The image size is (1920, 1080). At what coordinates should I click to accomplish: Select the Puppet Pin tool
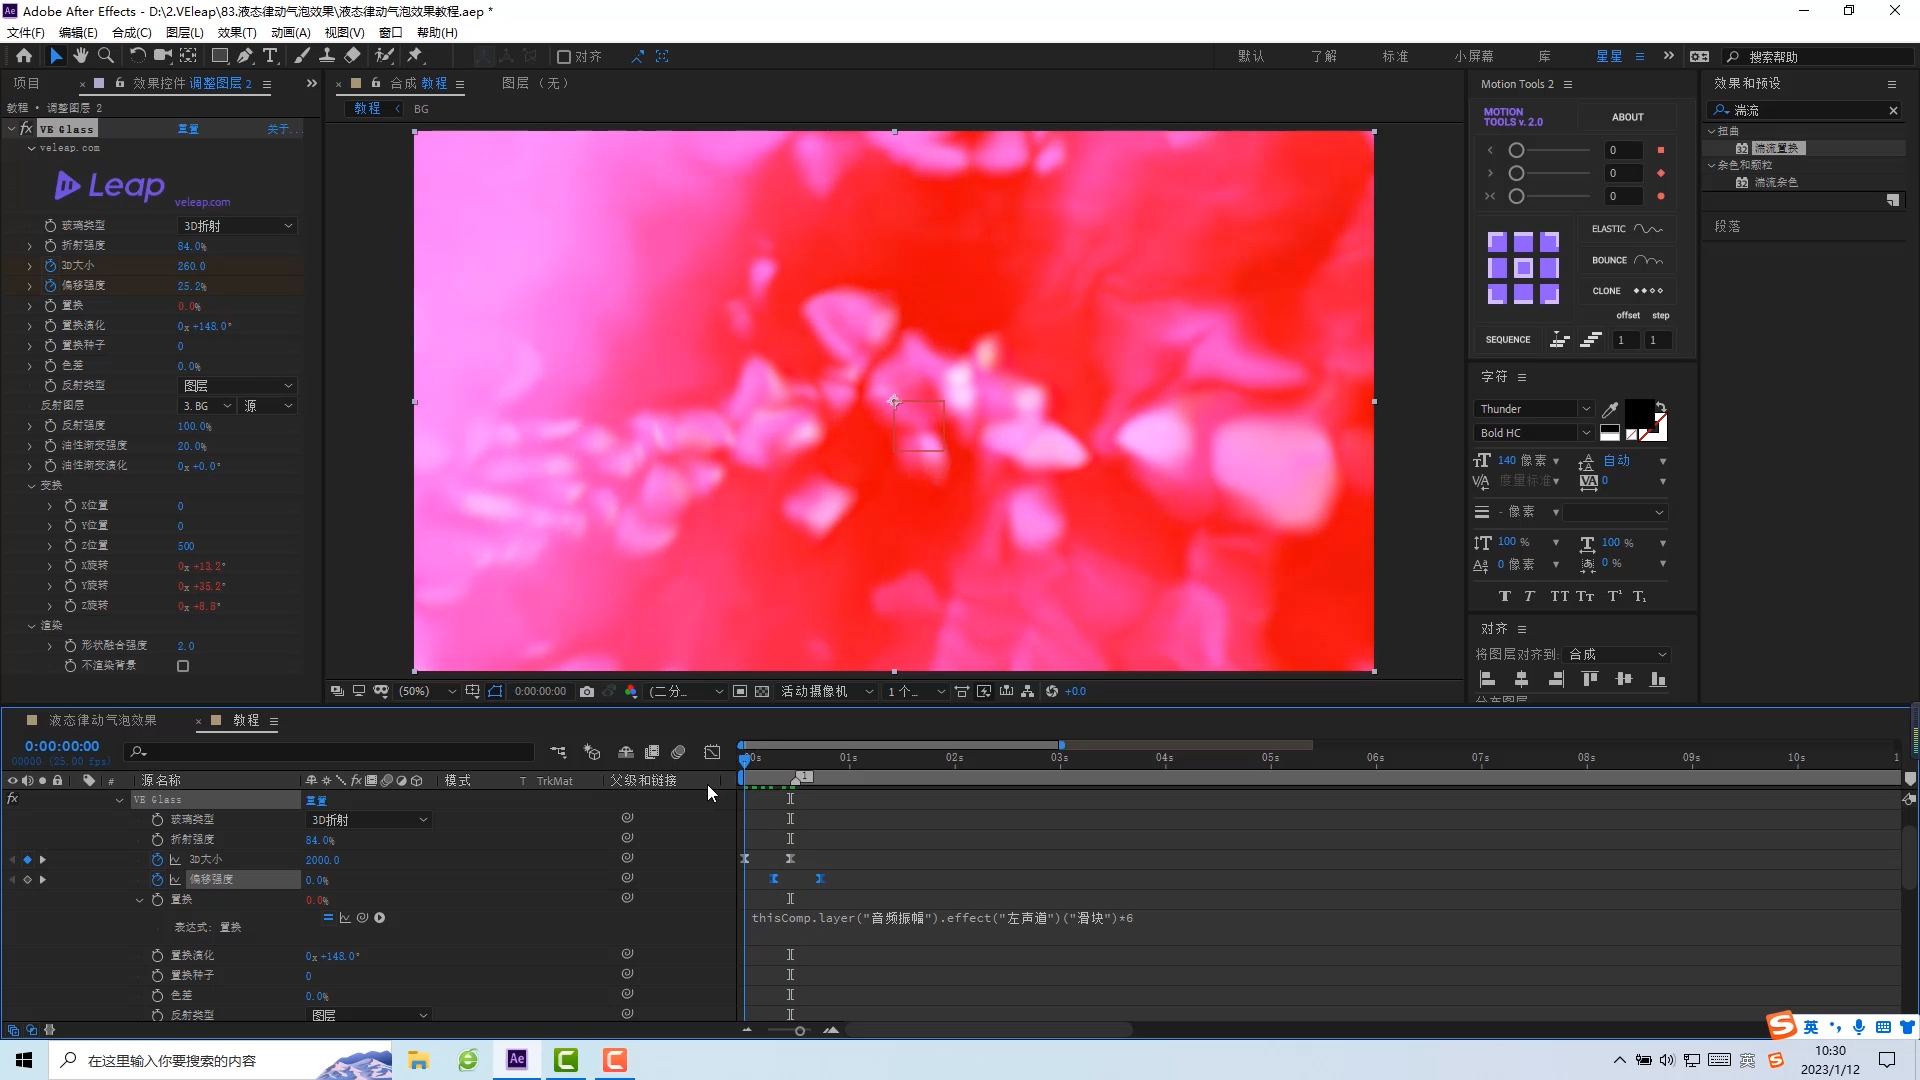(415, 56)
